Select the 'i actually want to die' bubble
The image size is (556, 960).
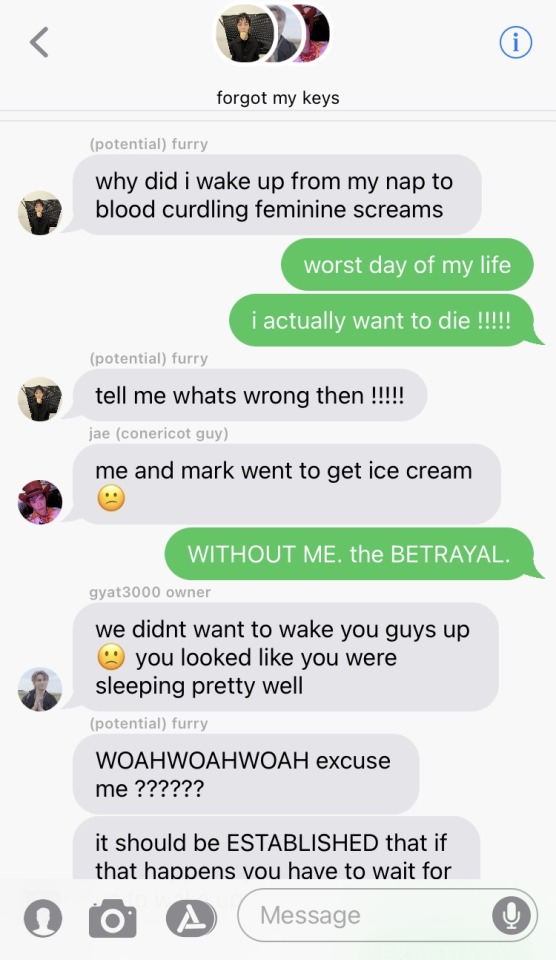pos(381,320)
